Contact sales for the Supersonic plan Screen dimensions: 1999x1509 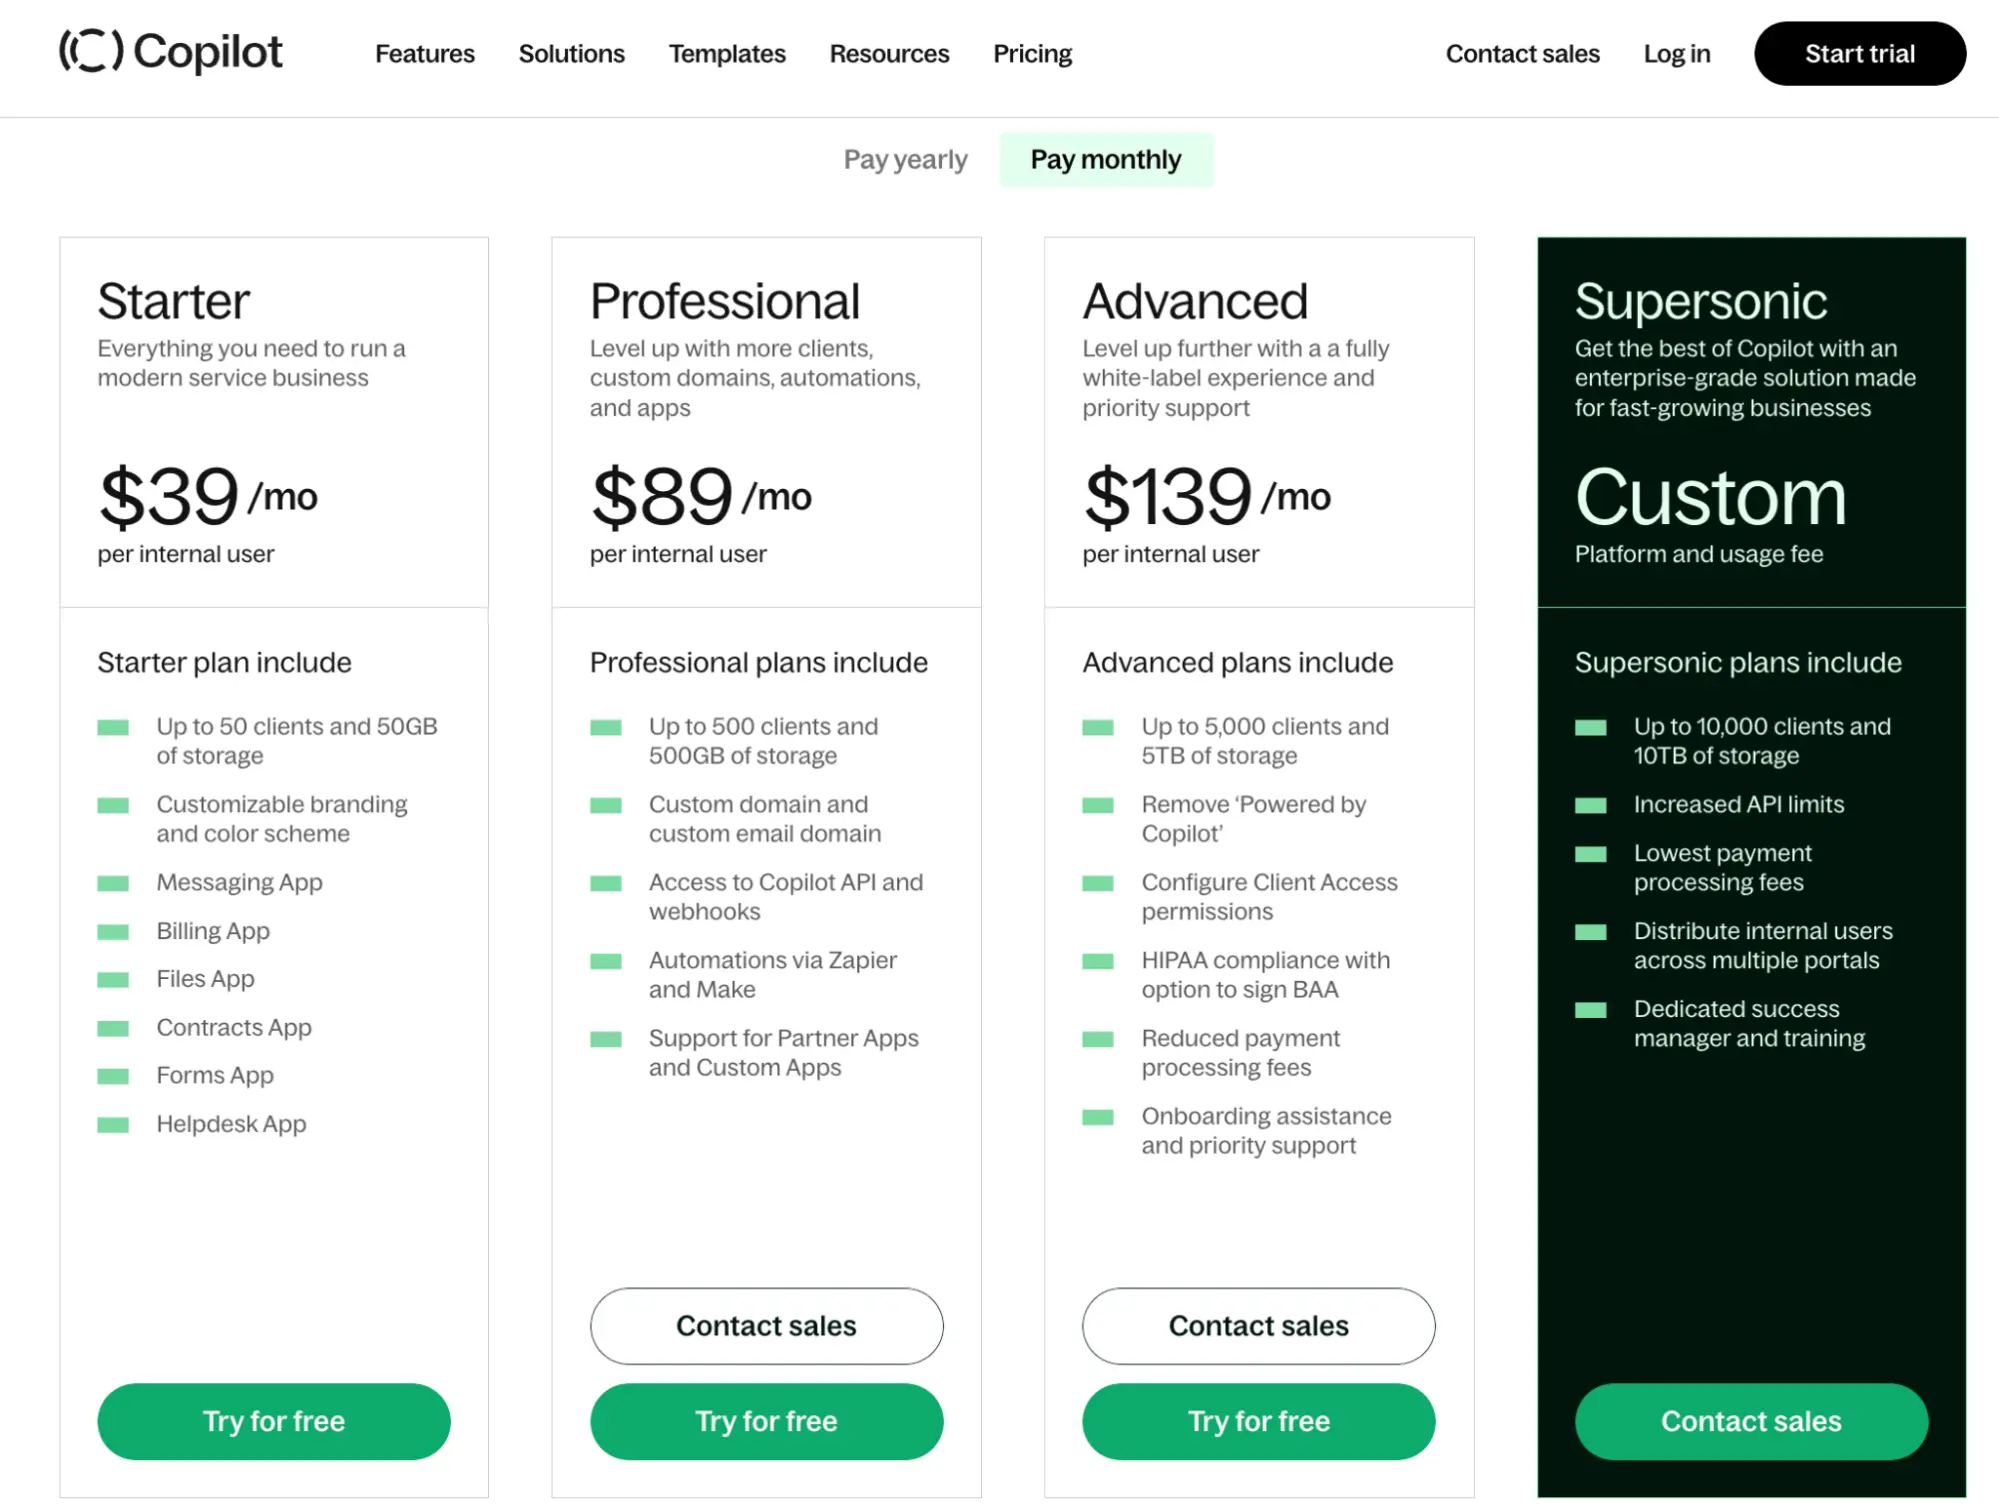(1750, 1421)
